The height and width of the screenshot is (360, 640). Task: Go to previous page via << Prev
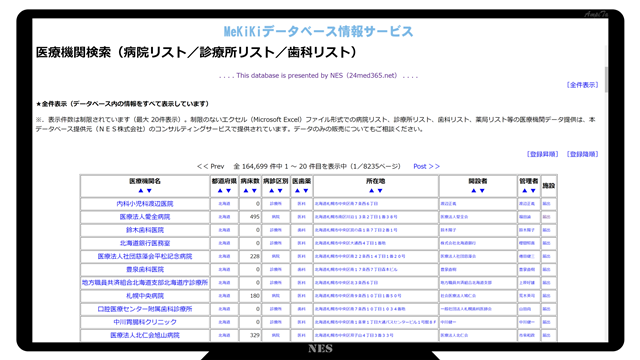click(211, 167)
